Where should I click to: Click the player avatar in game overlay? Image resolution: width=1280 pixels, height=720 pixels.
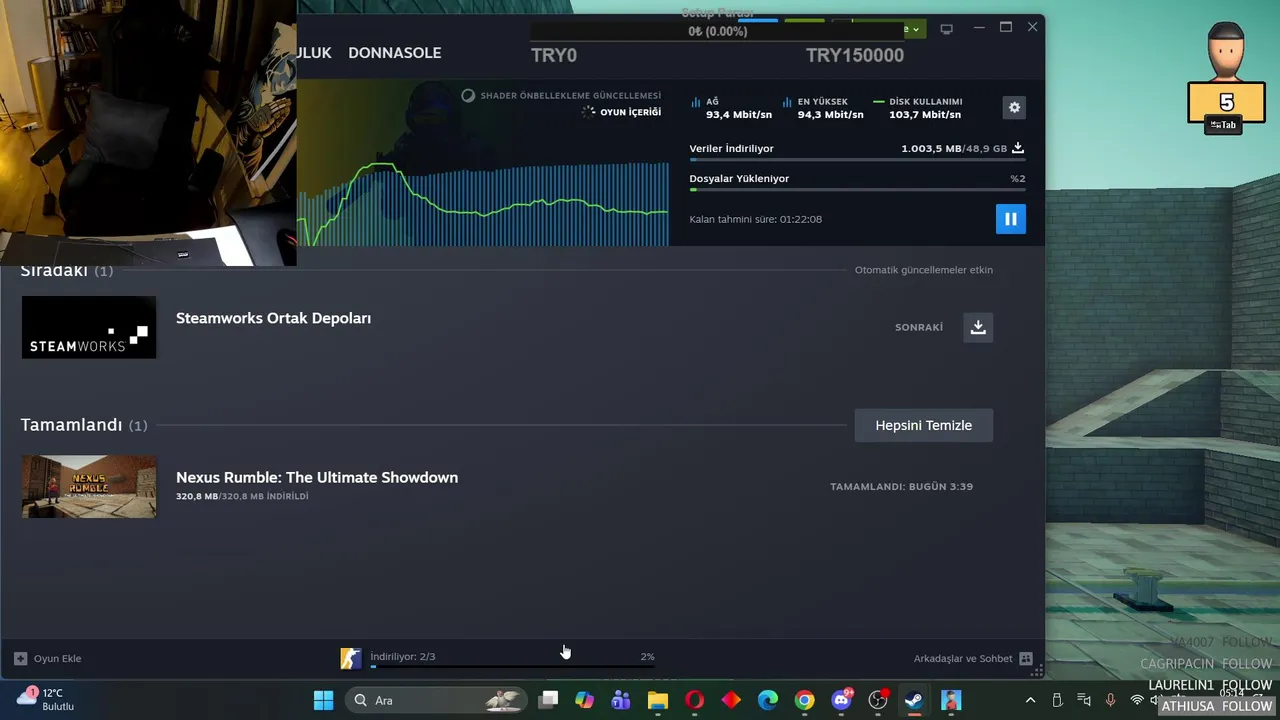(x=1226, y=50)
